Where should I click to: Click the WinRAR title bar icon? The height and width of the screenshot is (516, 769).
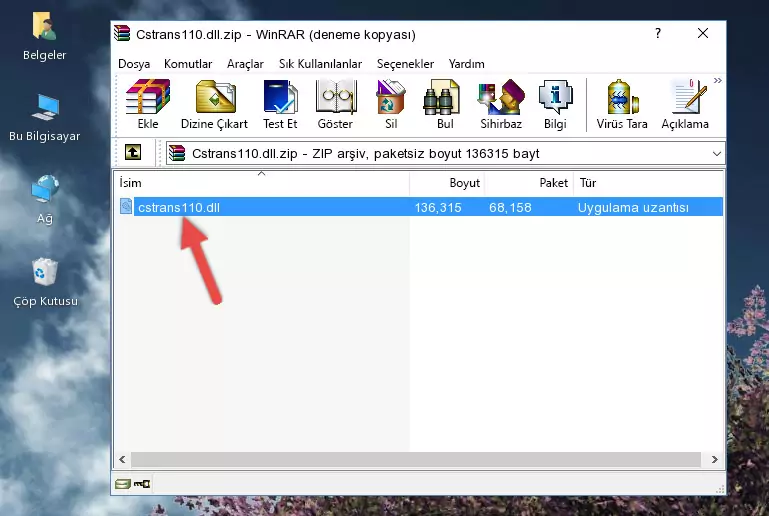[122, 34]
